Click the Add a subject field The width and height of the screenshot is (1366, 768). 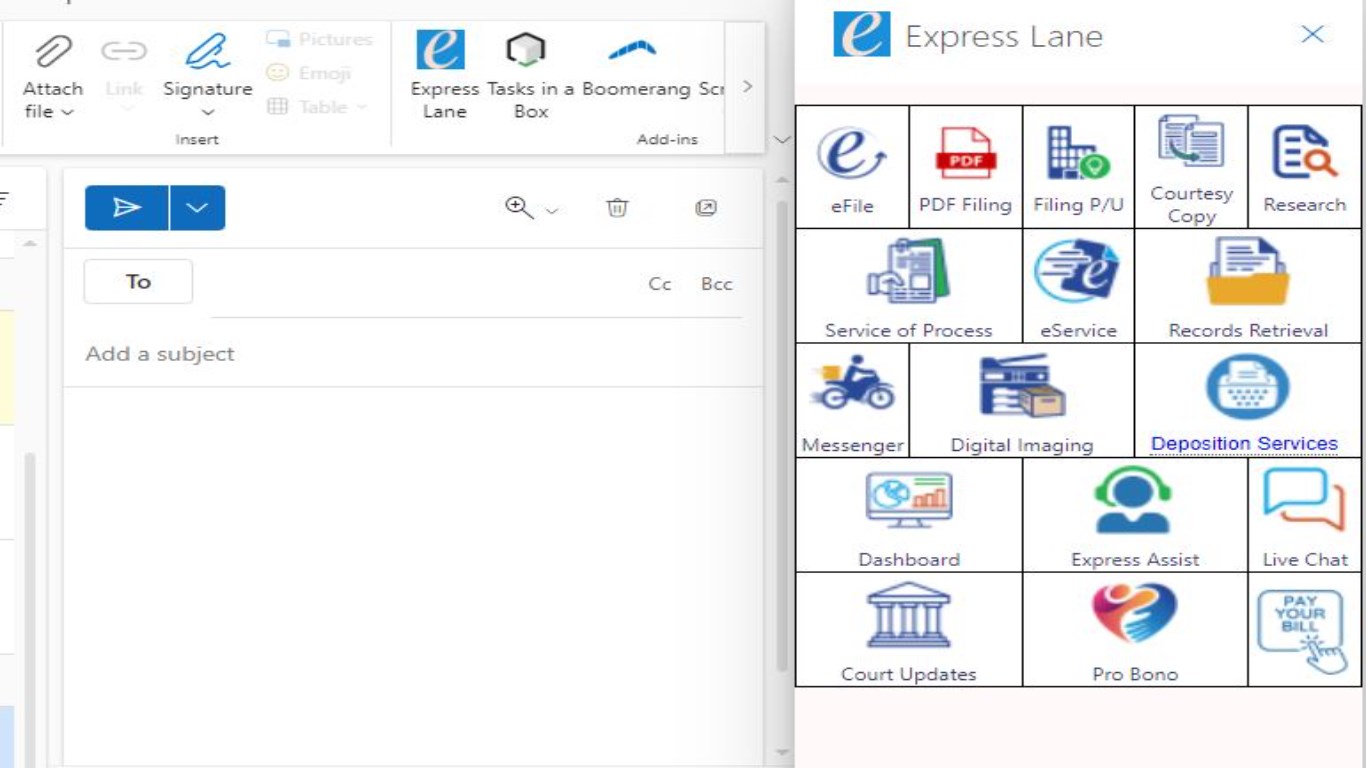point(412,354)
